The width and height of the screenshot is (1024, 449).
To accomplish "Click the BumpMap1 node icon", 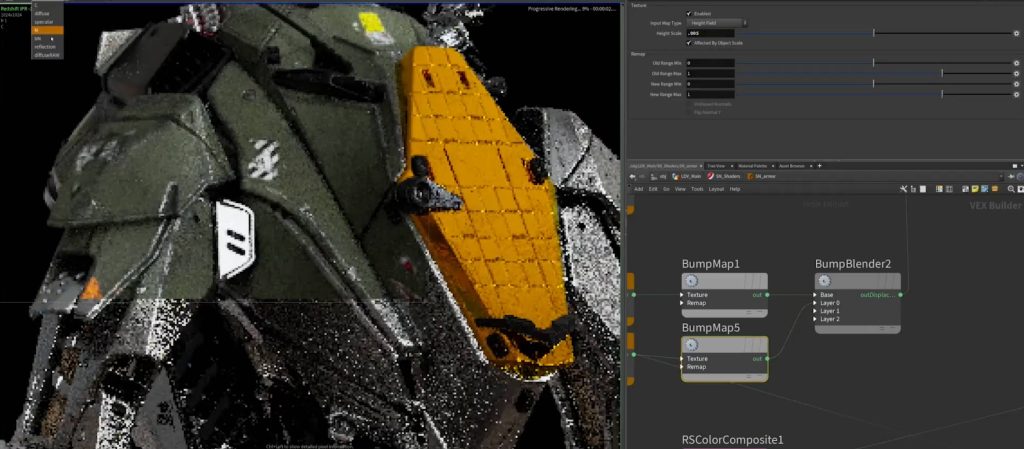I will pos(691,281).
